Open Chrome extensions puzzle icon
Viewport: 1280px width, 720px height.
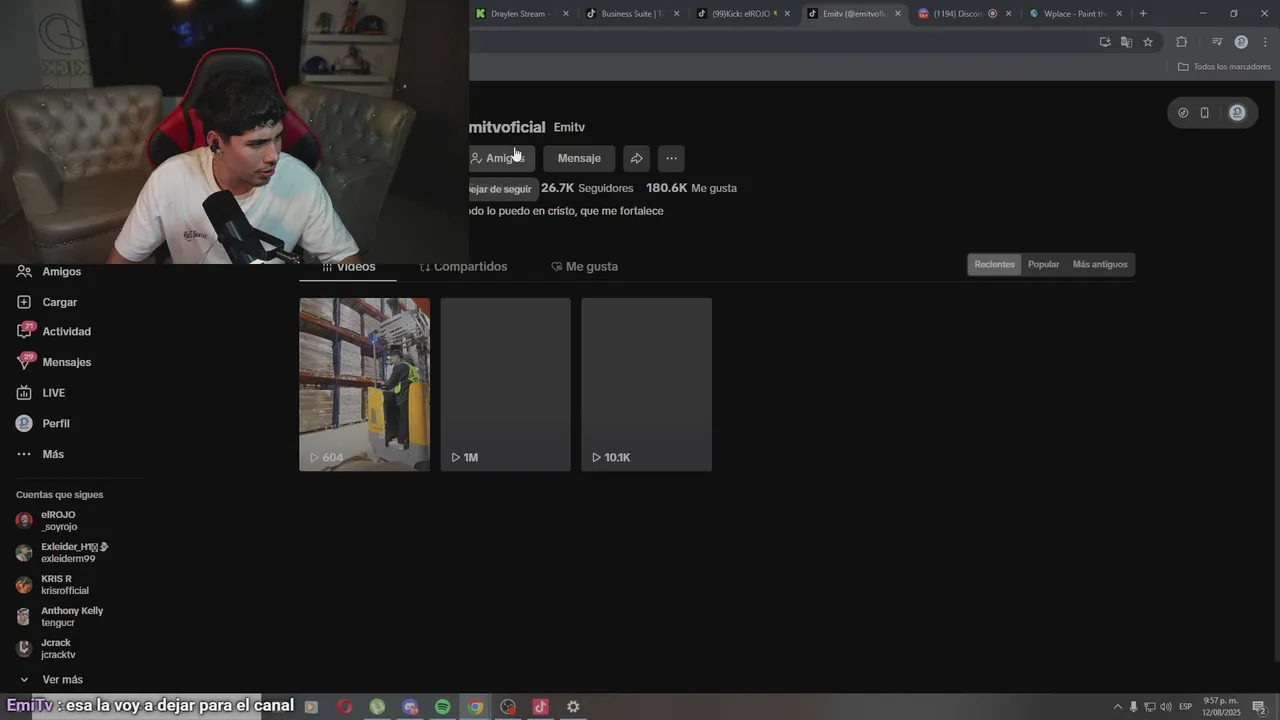click(x=1181, y=42)
